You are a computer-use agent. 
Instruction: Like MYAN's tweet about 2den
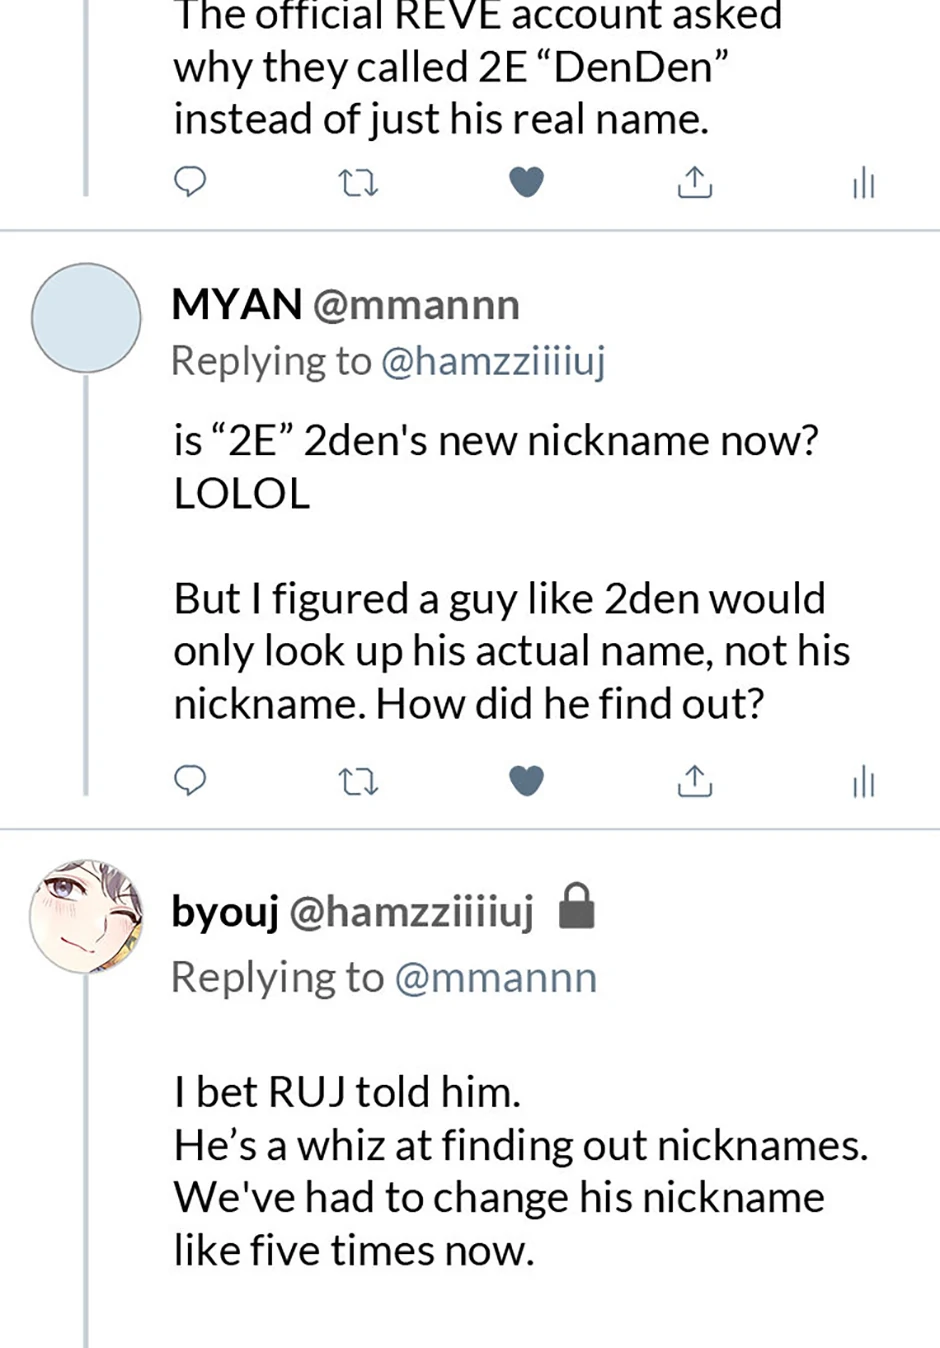tap(526, 780)
